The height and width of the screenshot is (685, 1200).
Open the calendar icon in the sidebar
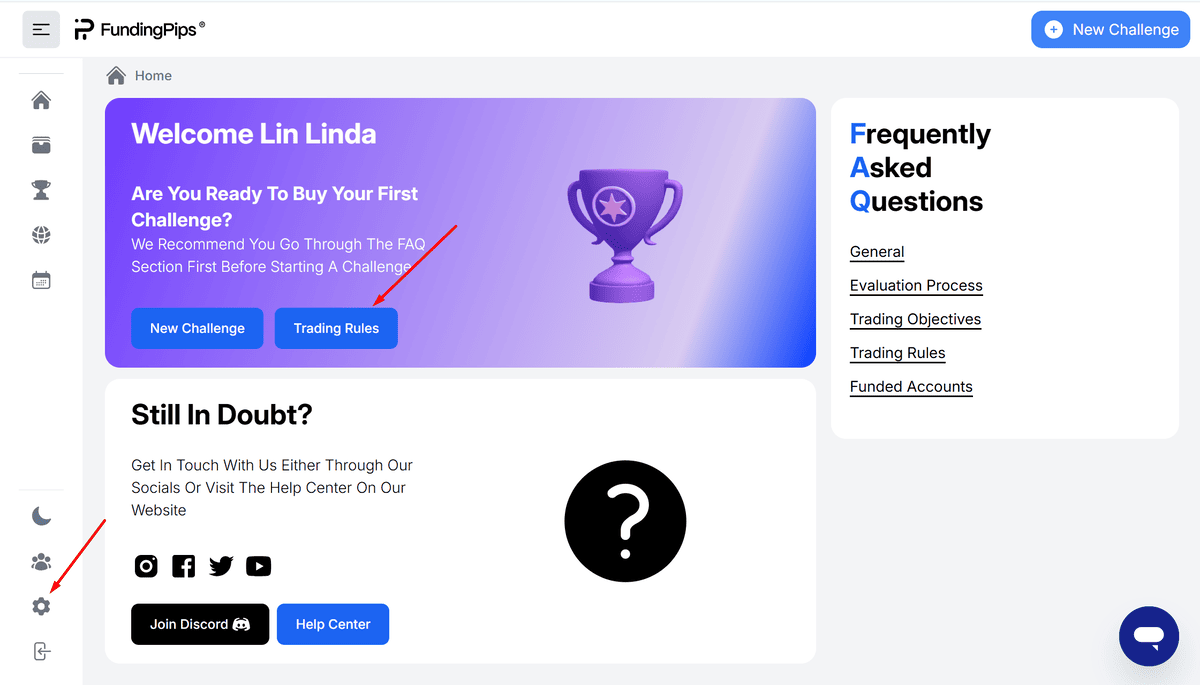[41, 280]
